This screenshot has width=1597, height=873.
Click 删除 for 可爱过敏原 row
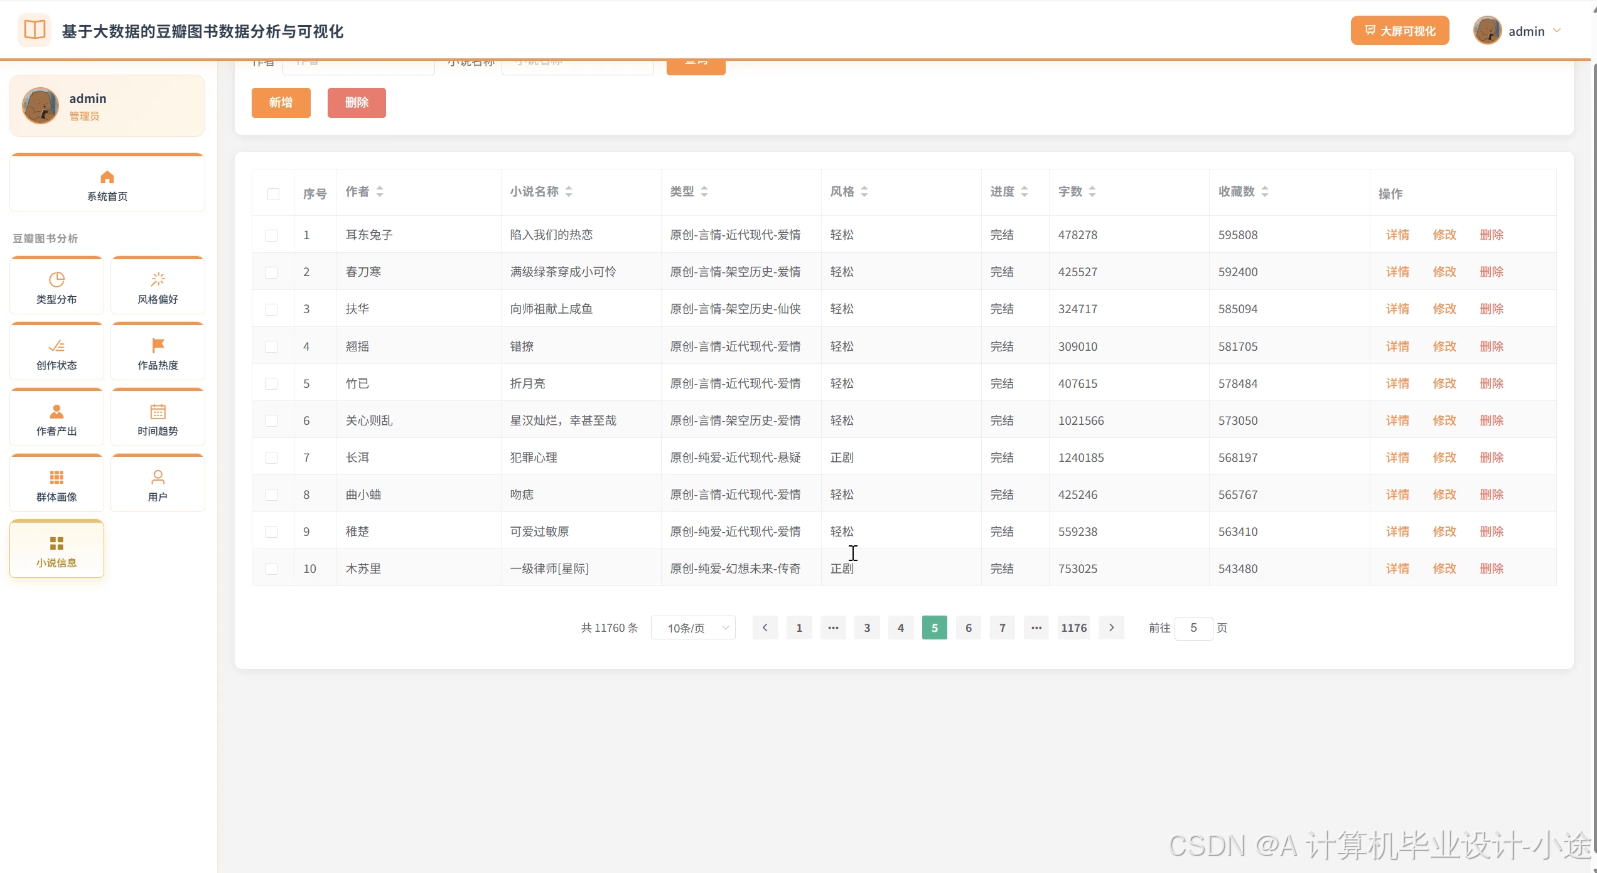(1491, 532)
